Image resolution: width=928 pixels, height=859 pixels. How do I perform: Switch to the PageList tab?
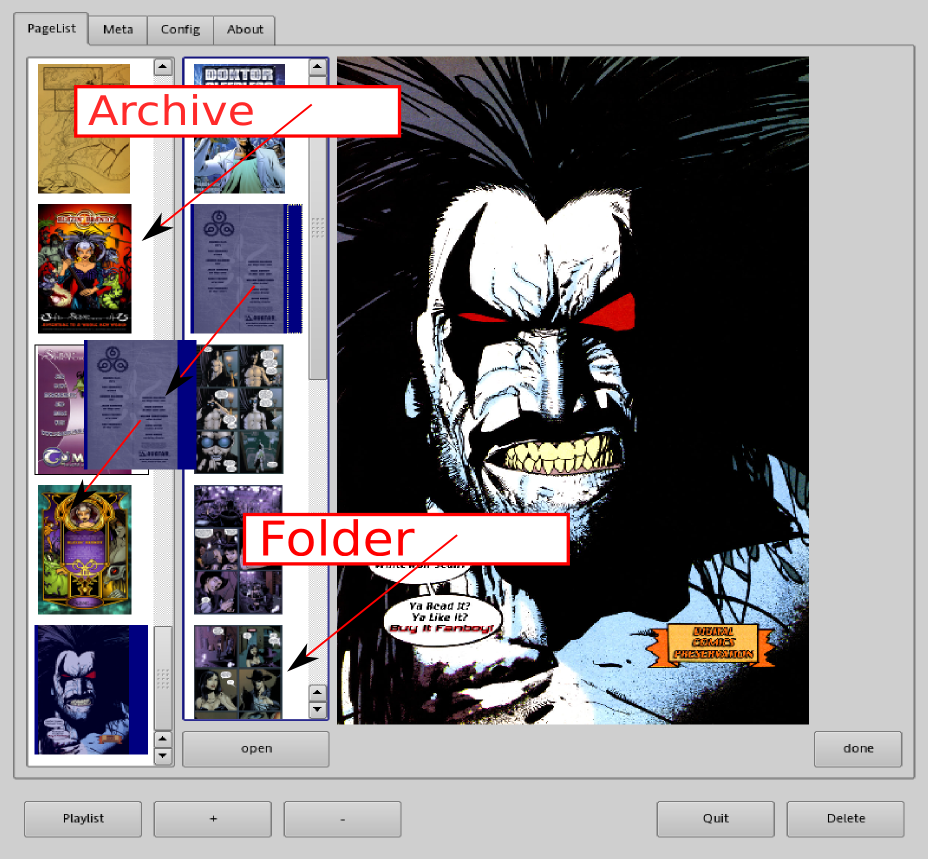(51, 28)
